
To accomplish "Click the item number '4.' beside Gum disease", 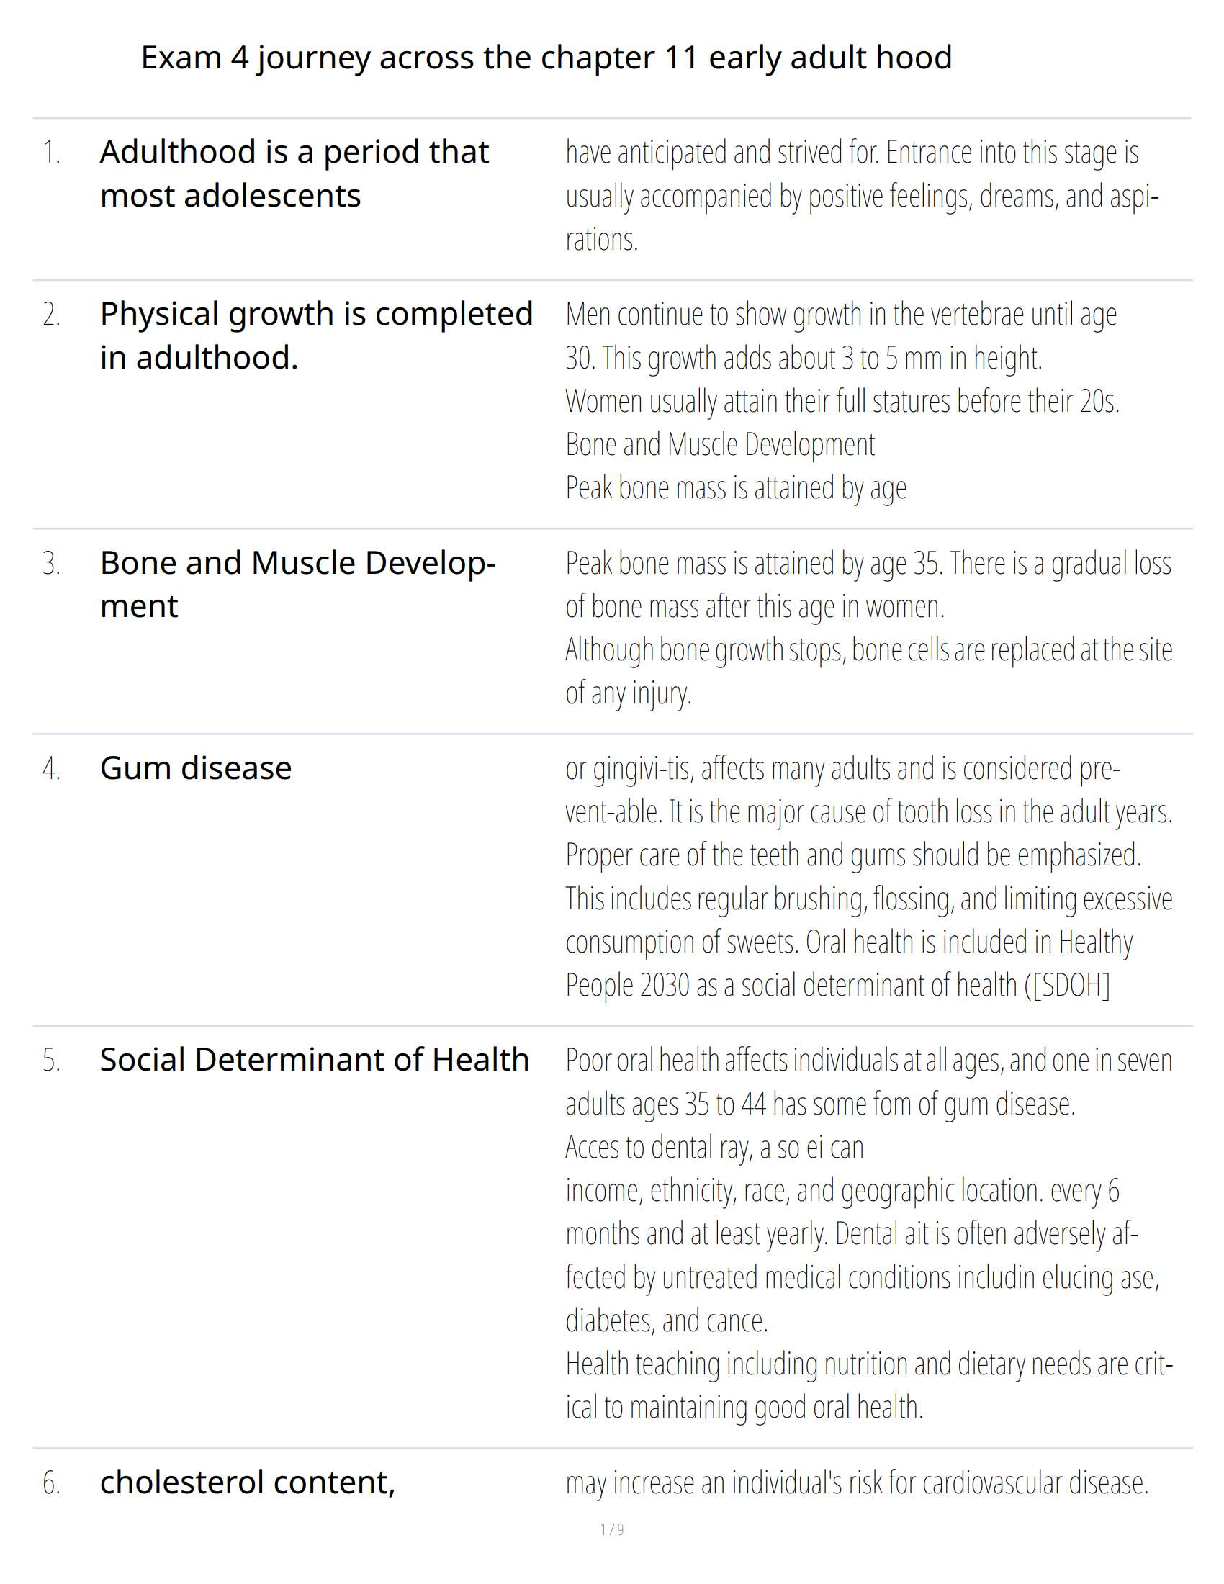I will (x=51, y=769).
